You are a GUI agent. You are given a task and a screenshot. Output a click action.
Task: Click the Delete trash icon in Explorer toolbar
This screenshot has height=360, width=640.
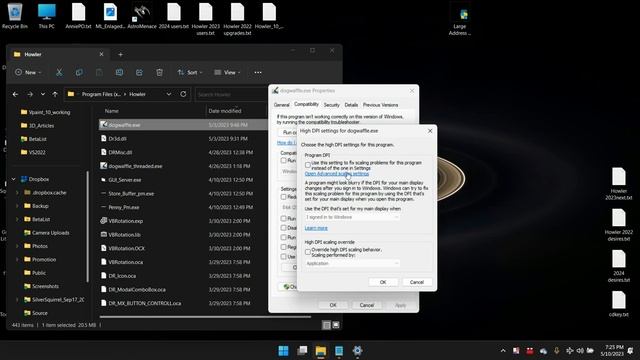159,72
